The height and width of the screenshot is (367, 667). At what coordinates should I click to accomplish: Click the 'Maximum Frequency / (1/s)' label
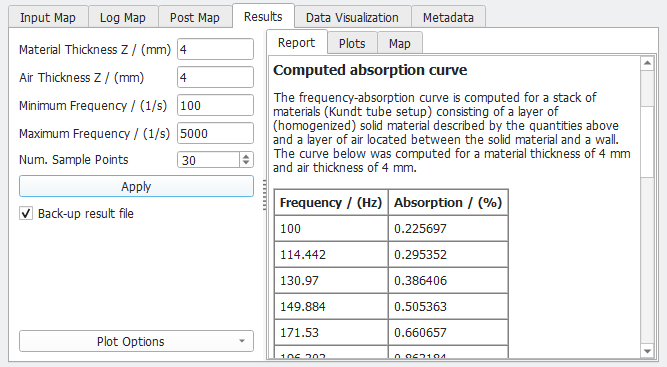[94, 134]
